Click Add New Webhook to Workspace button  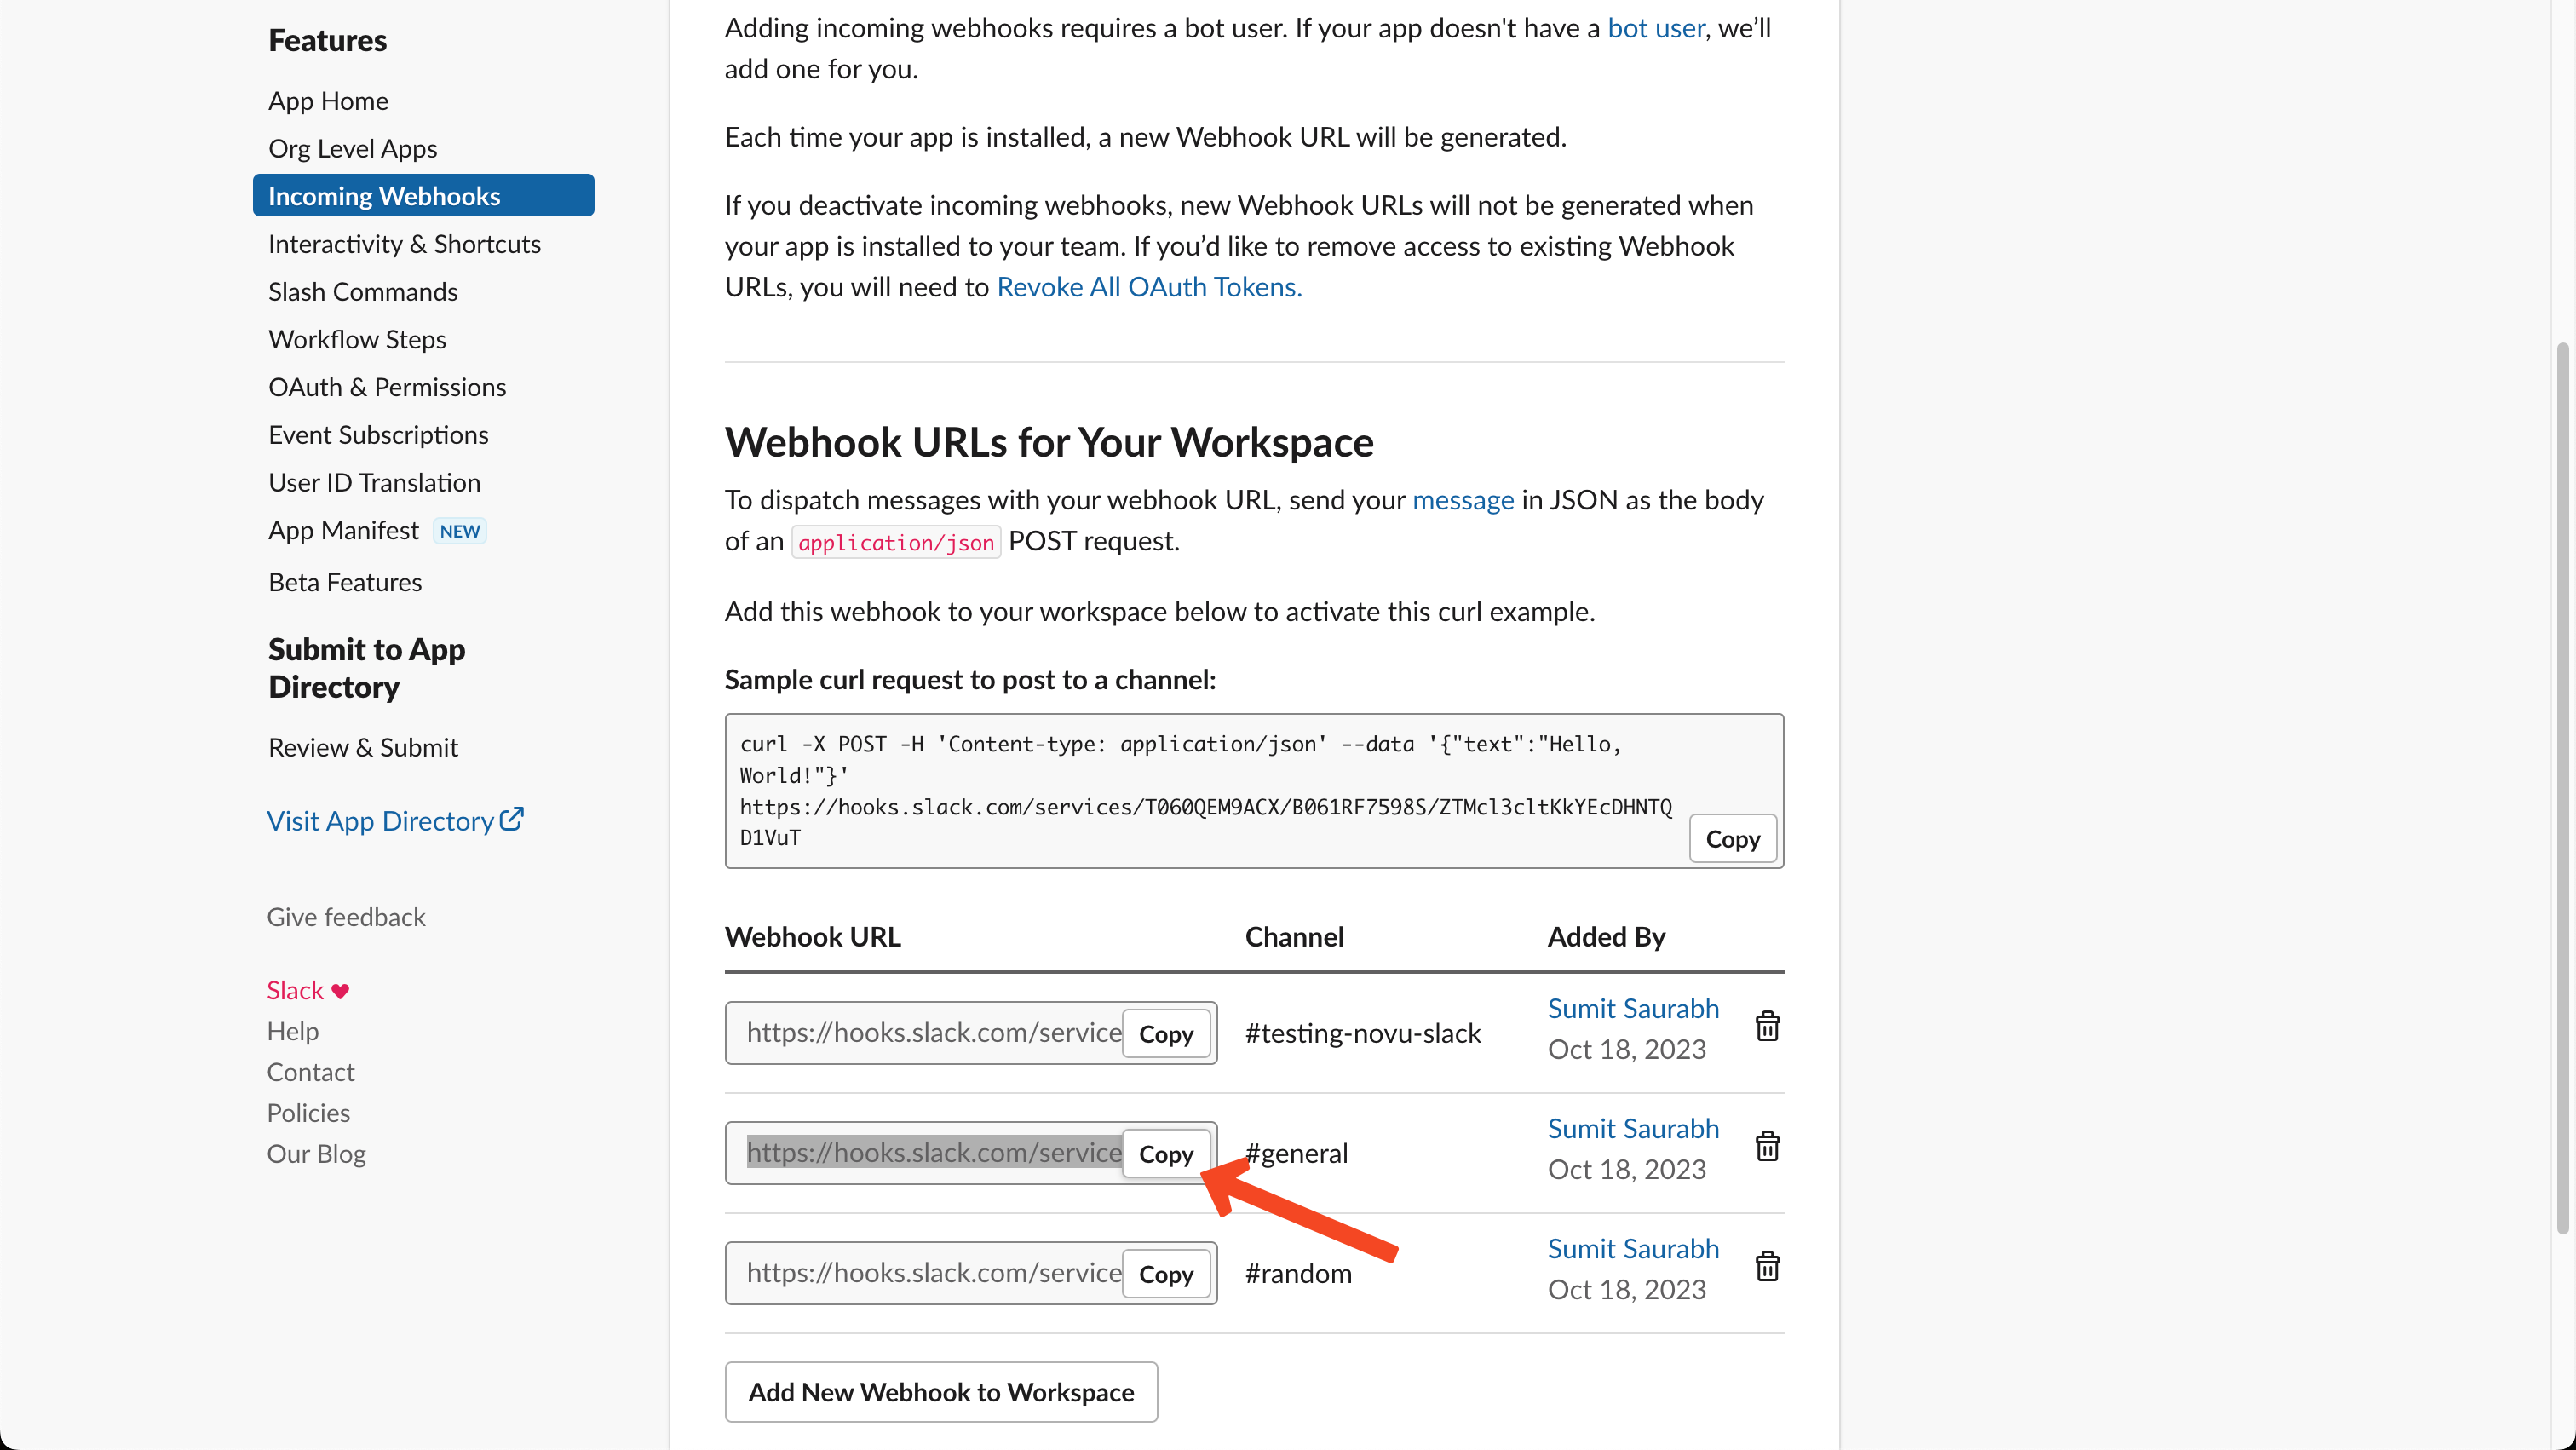[940, 1391]
